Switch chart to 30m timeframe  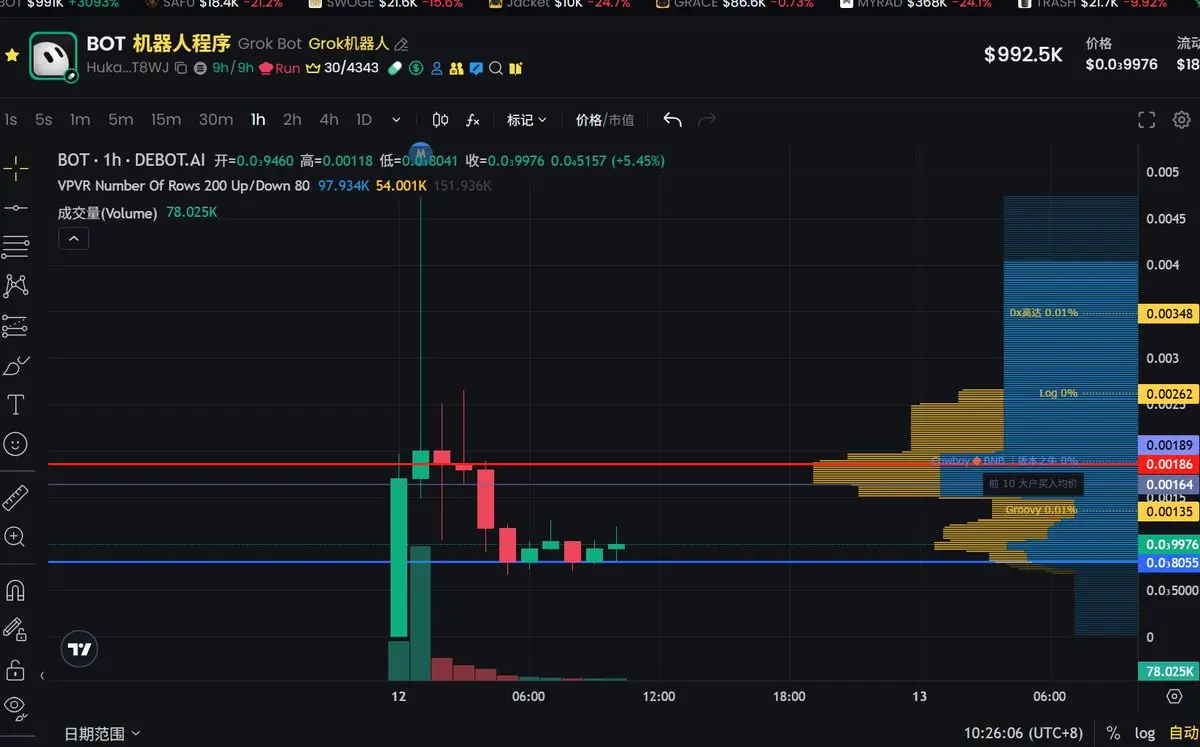[x=216, y=120]
